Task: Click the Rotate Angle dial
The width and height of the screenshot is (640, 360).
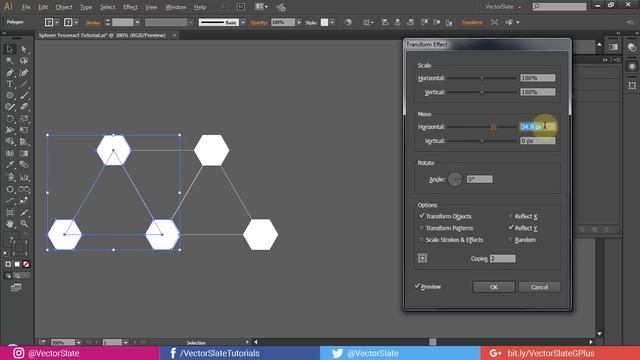Action: click(455, 179)
